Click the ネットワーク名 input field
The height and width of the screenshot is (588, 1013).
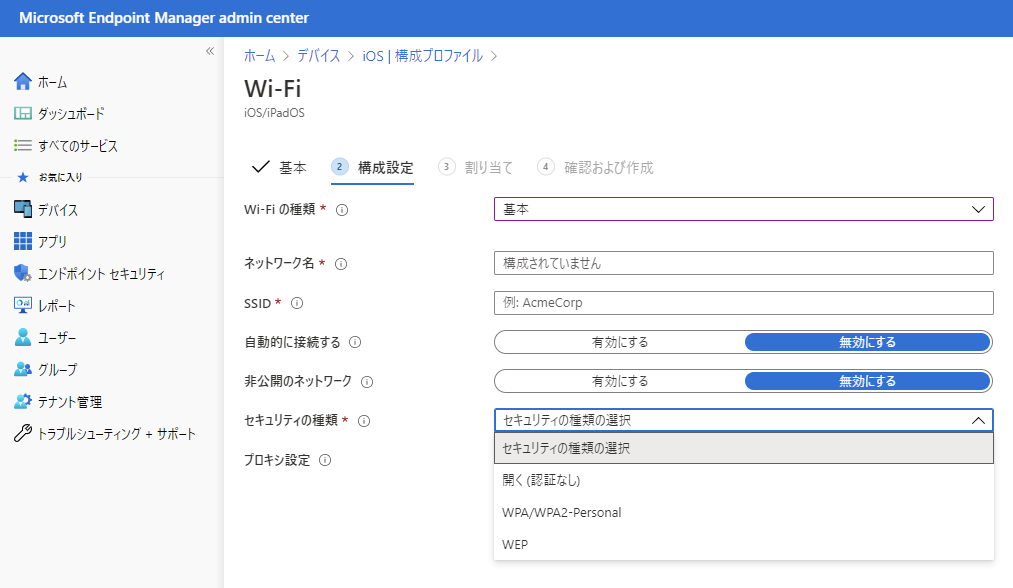click(x=744, y=263)
